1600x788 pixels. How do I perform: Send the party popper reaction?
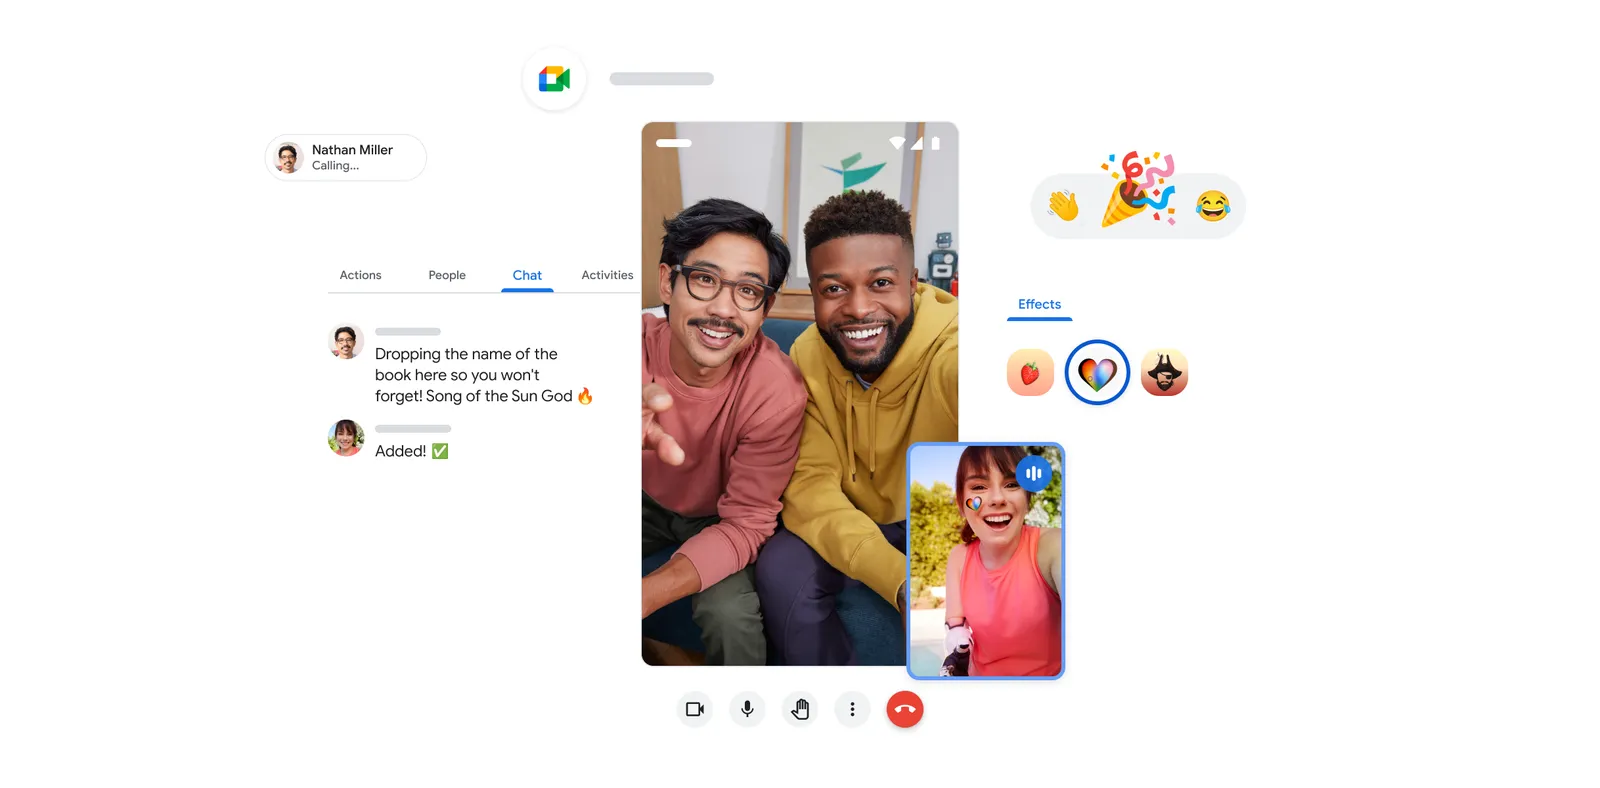(x=1137, y=190)
